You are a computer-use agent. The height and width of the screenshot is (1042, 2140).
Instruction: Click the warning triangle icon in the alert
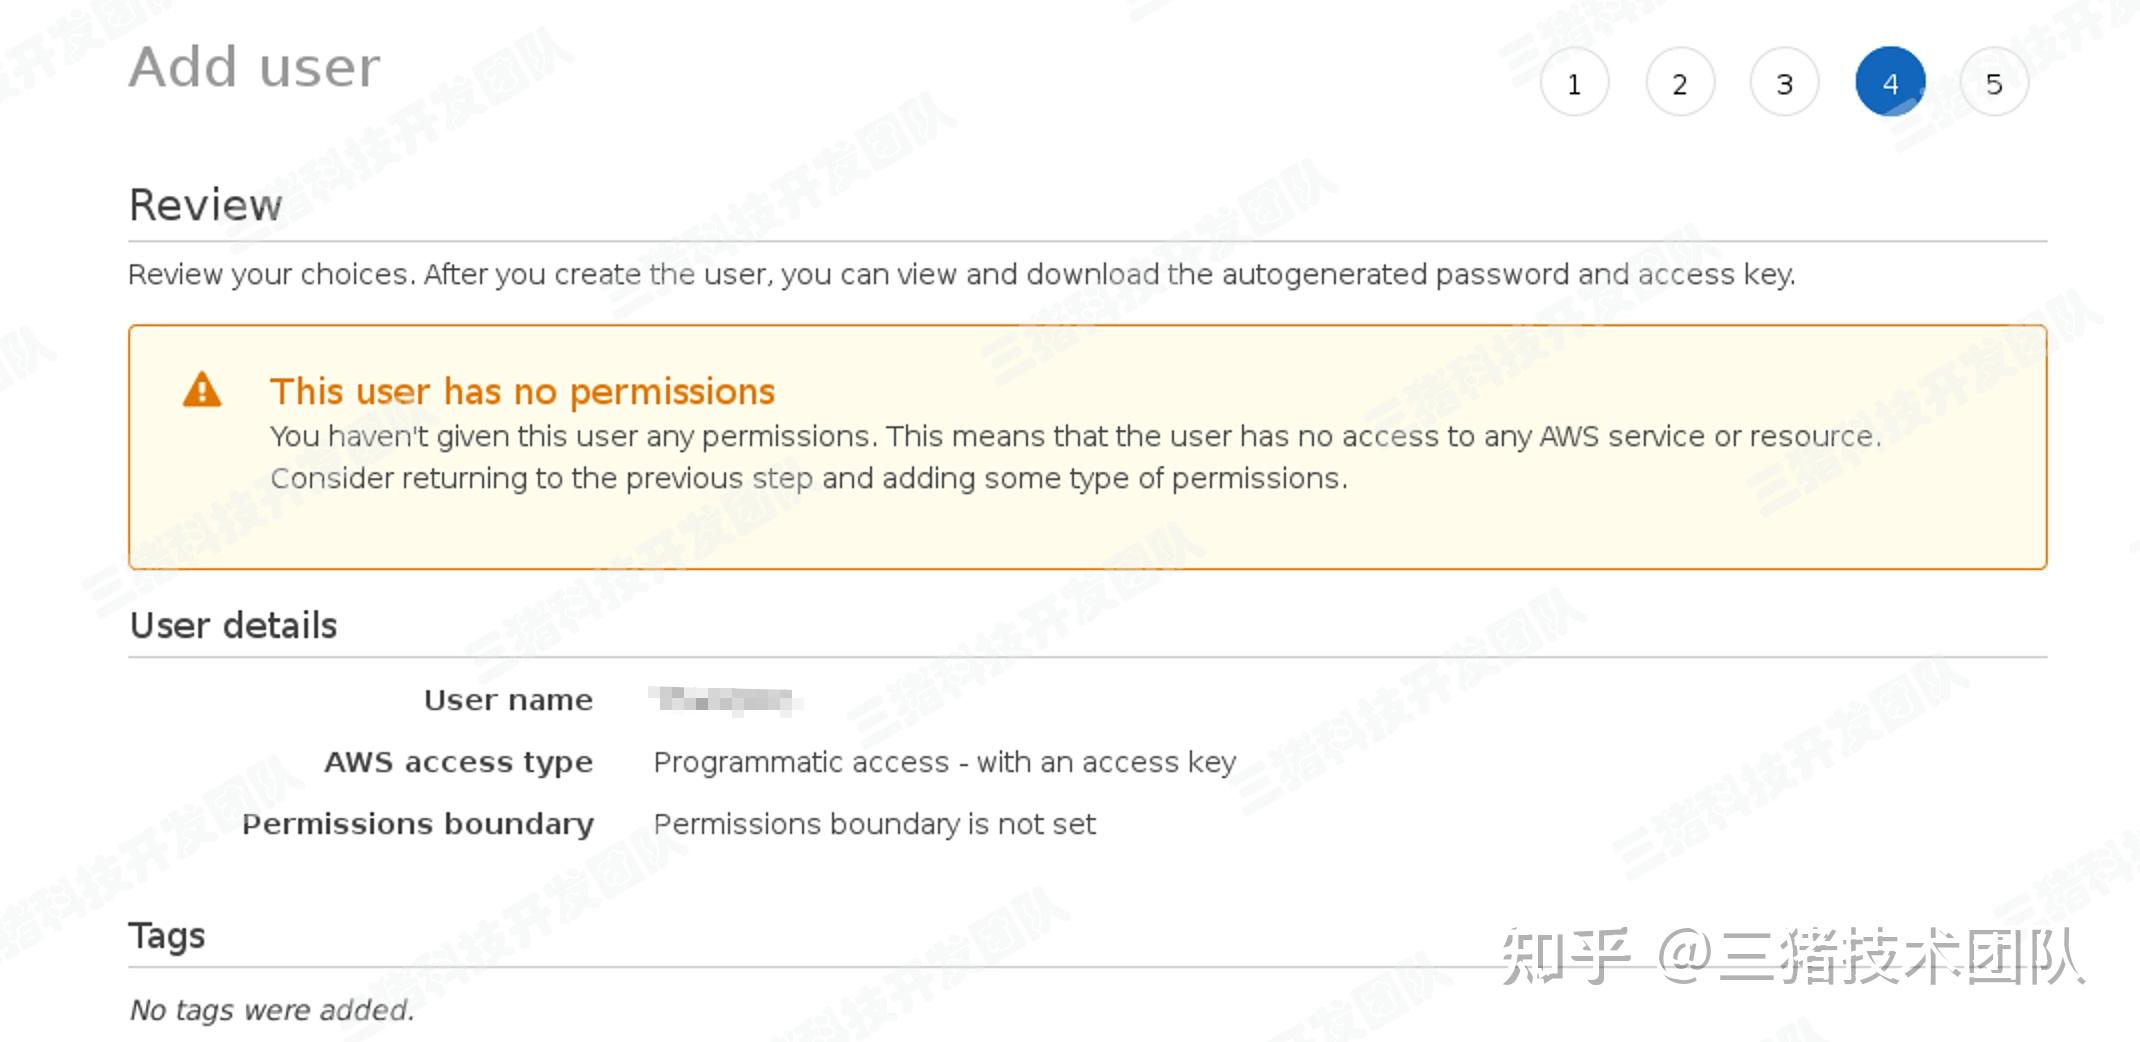[x=204, y=392]
